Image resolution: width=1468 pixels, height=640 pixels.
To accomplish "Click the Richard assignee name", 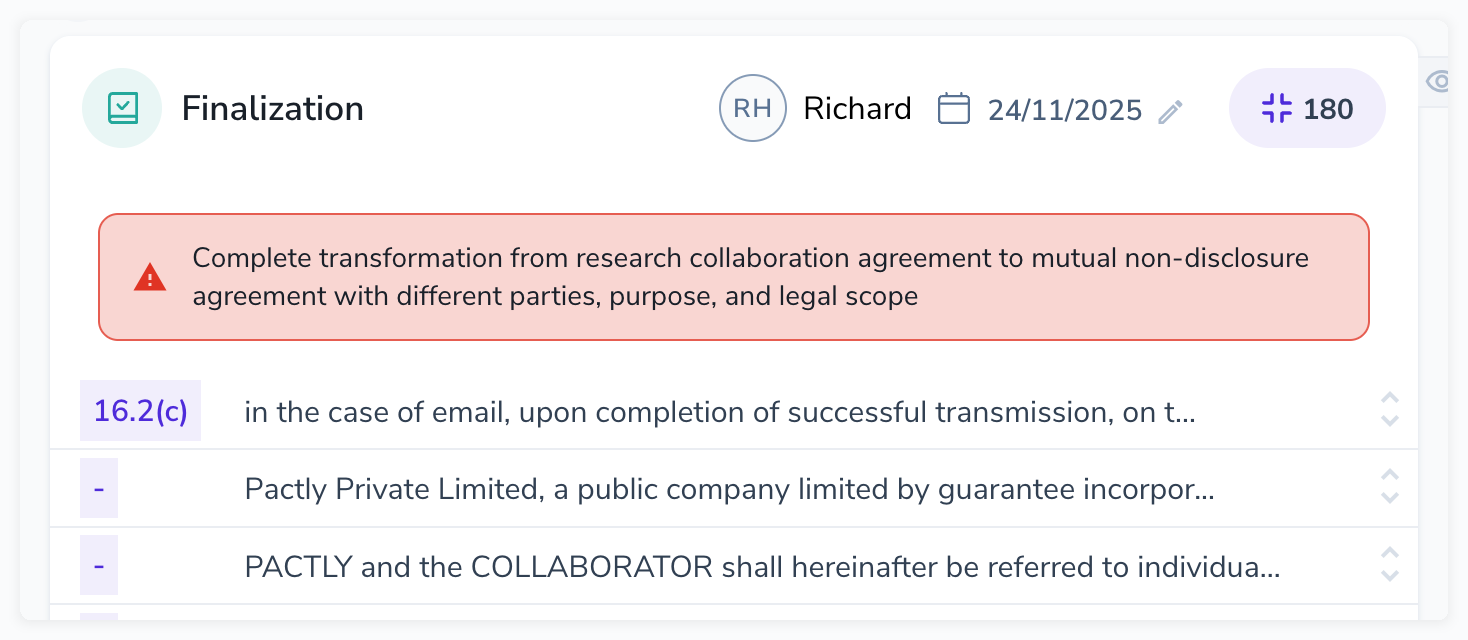I will point(857,108).
